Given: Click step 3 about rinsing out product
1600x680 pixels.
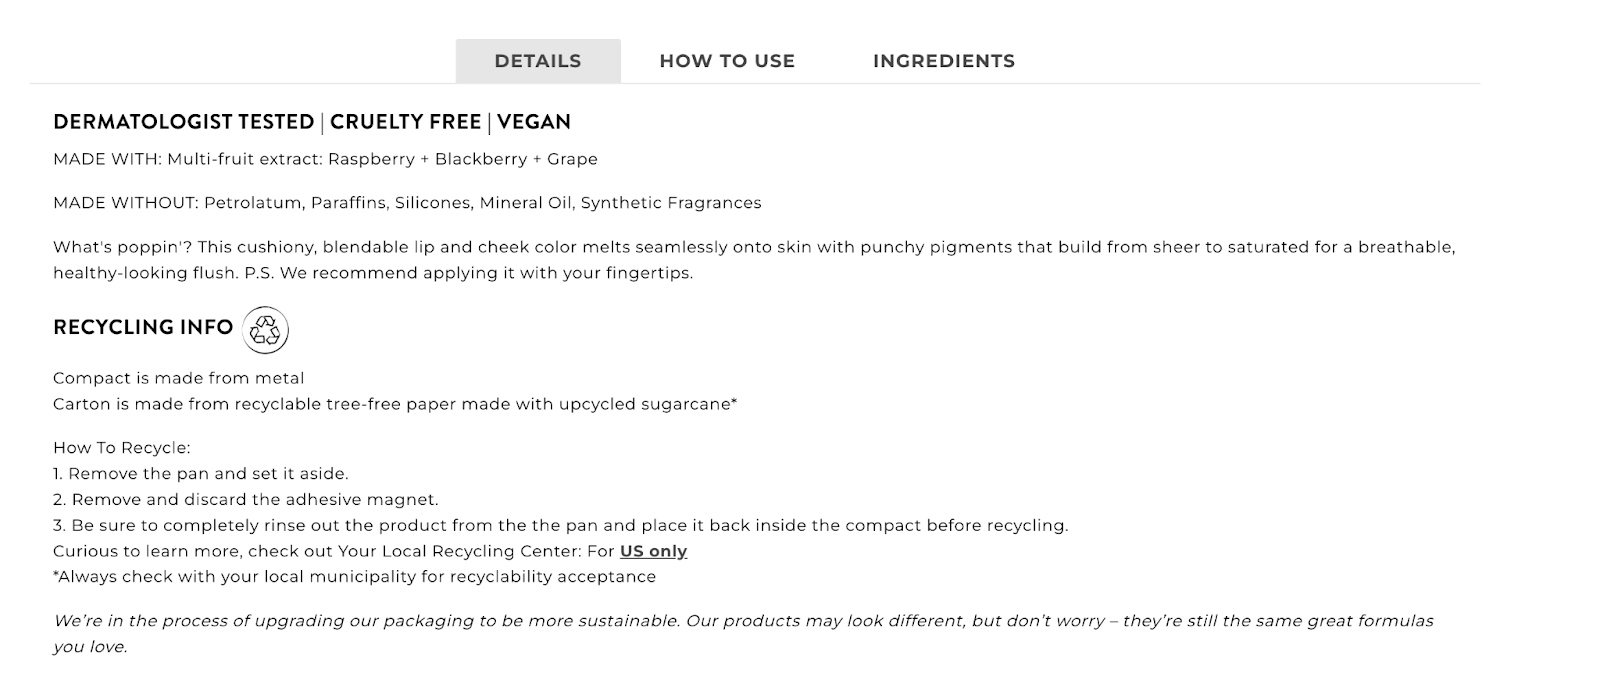Looking at the screenshot, I should (x=560, y=526).
